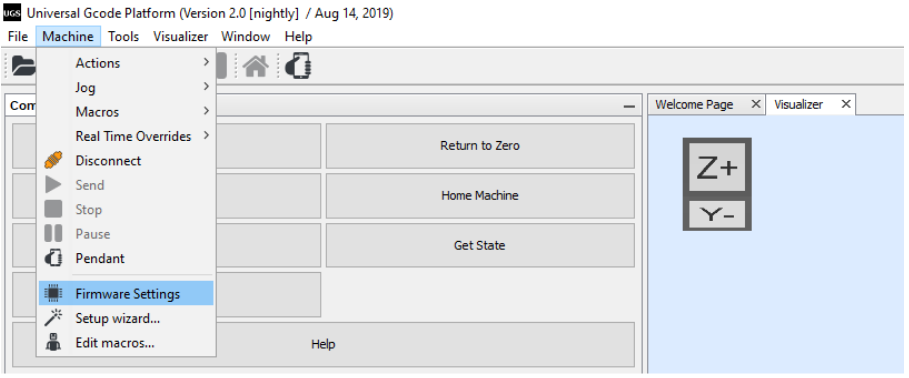Click the Pendant icon in Machine menu

click(x=53, y=258)
